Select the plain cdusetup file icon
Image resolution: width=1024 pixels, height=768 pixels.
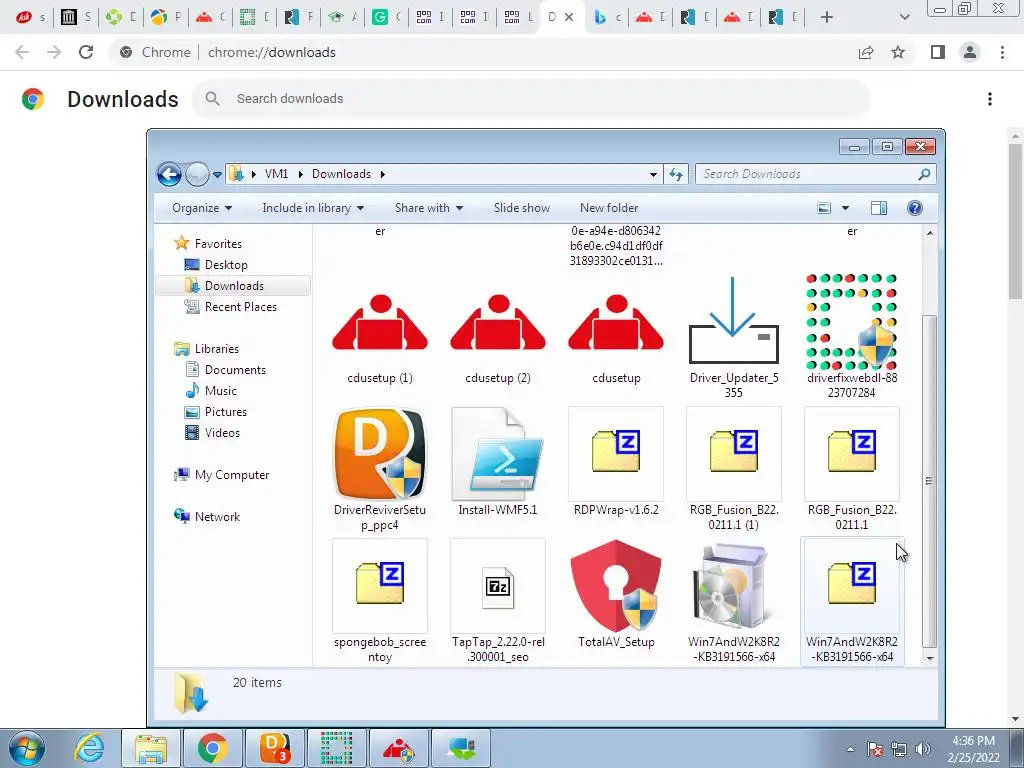(616, 325)
